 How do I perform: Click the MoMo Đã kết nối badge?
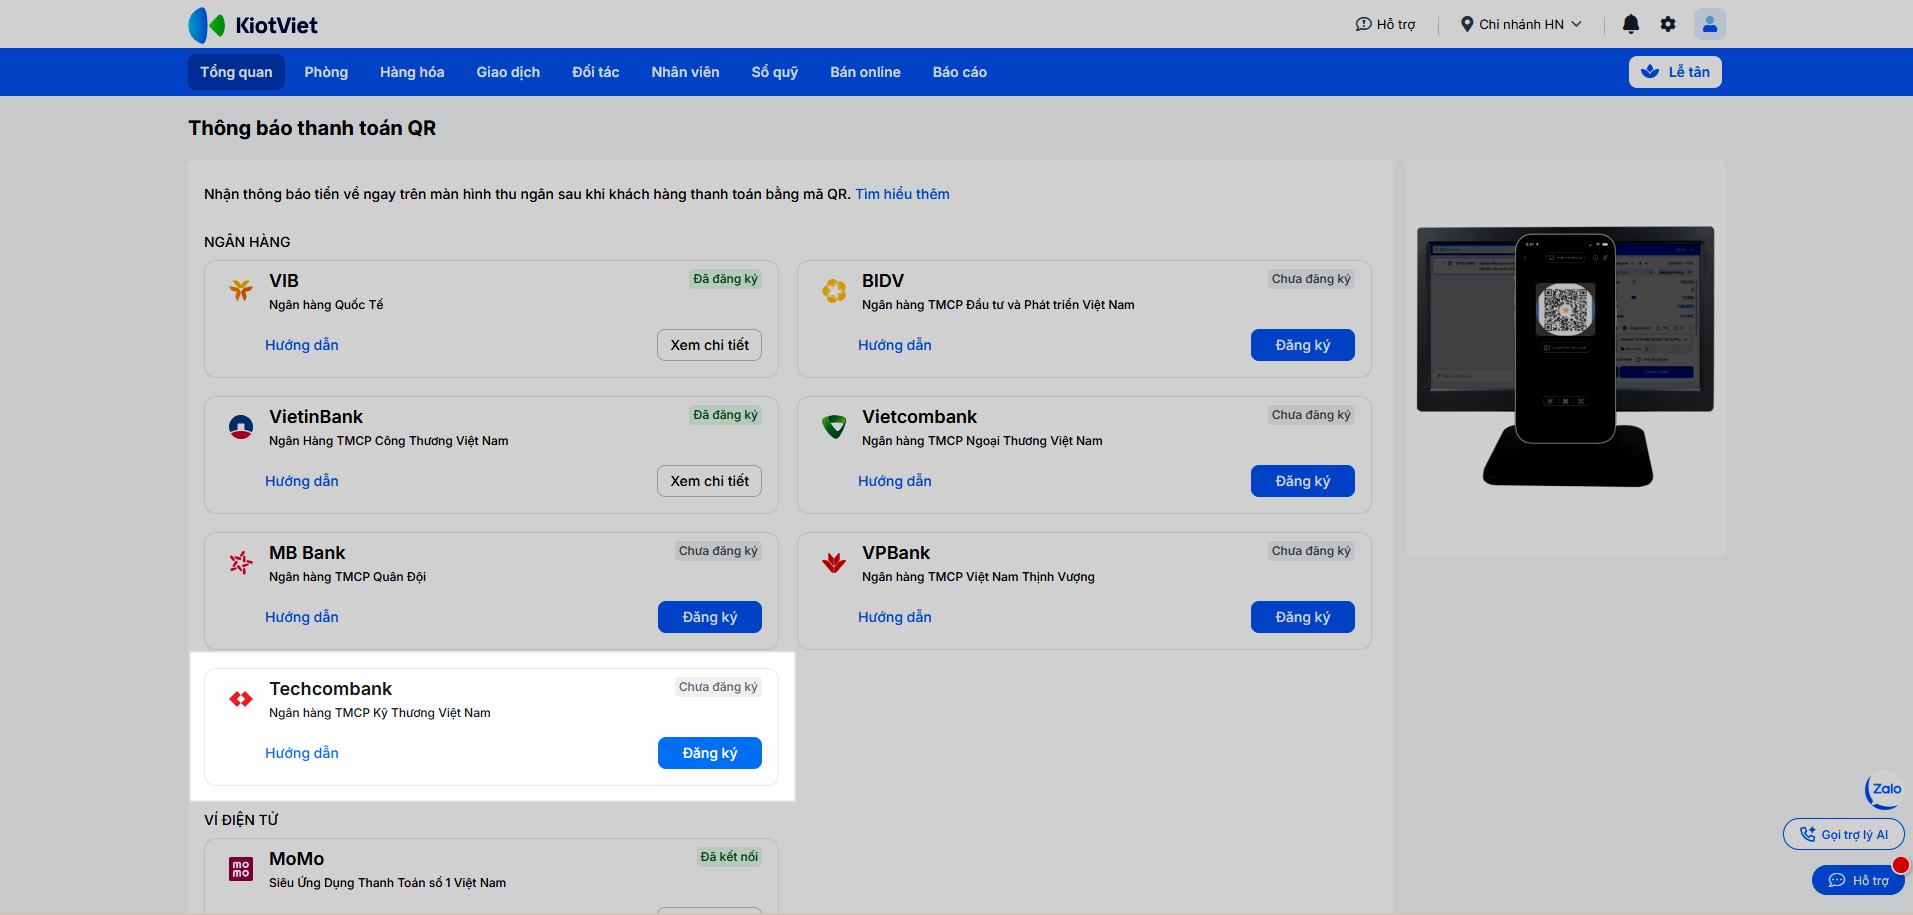(x=729, y=857)
